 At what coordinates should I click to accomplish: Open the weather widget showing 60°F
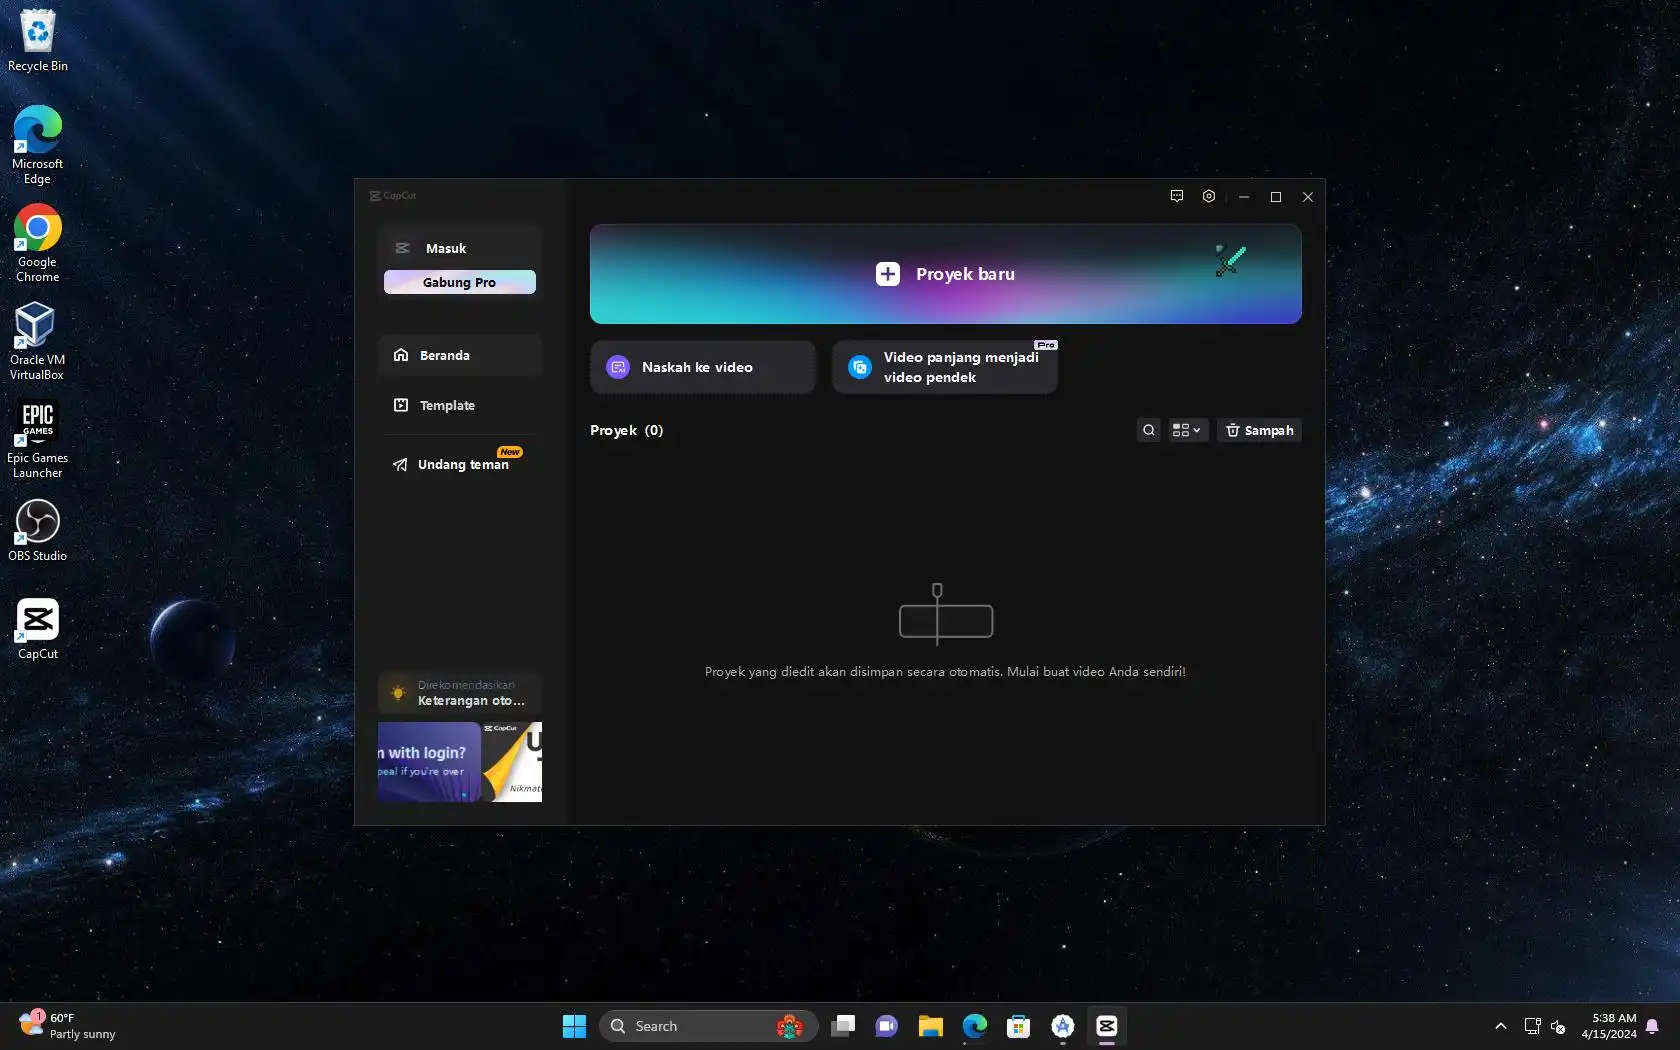[68, 1026]
